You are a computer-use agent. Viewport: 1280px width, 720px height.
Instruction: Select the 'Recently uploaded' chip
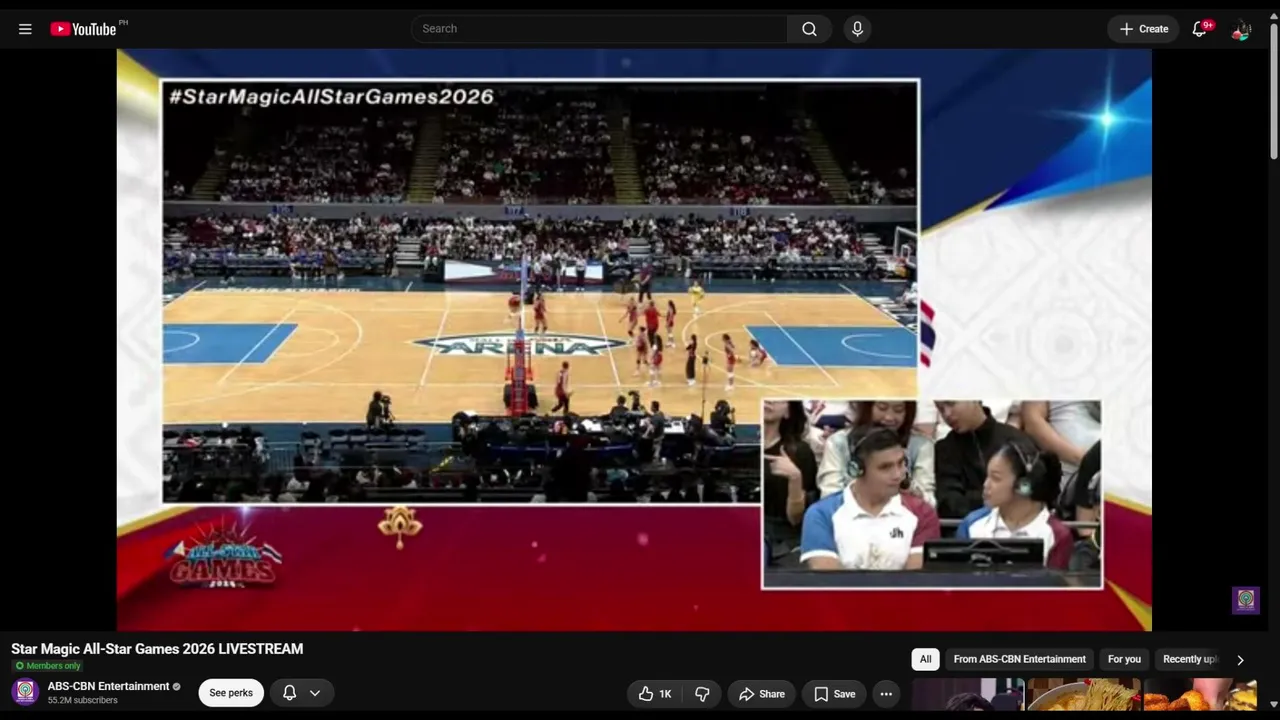[x=1190, y=659]
